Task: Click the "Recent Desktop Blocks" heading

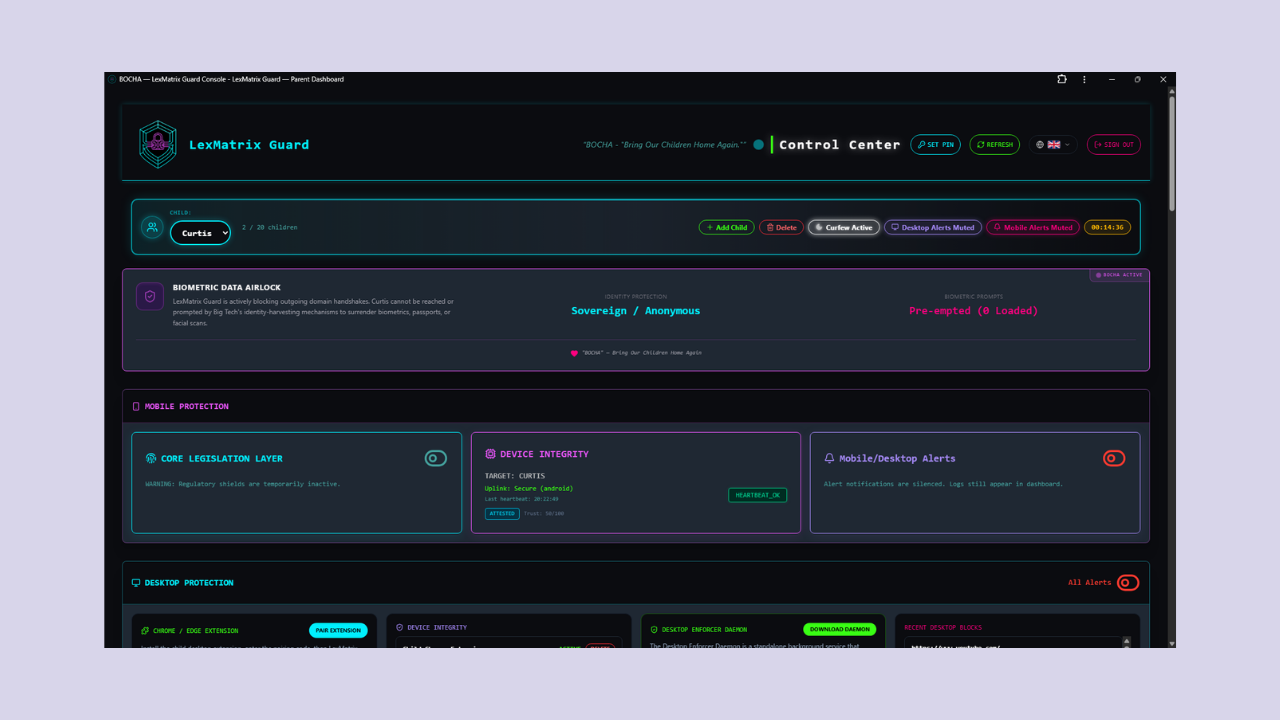Action: pos(943,628)
